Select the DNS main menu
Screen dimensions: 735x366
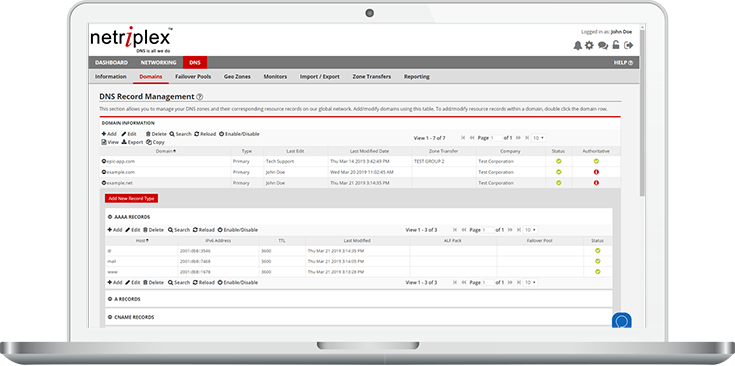tap(195, 63)
